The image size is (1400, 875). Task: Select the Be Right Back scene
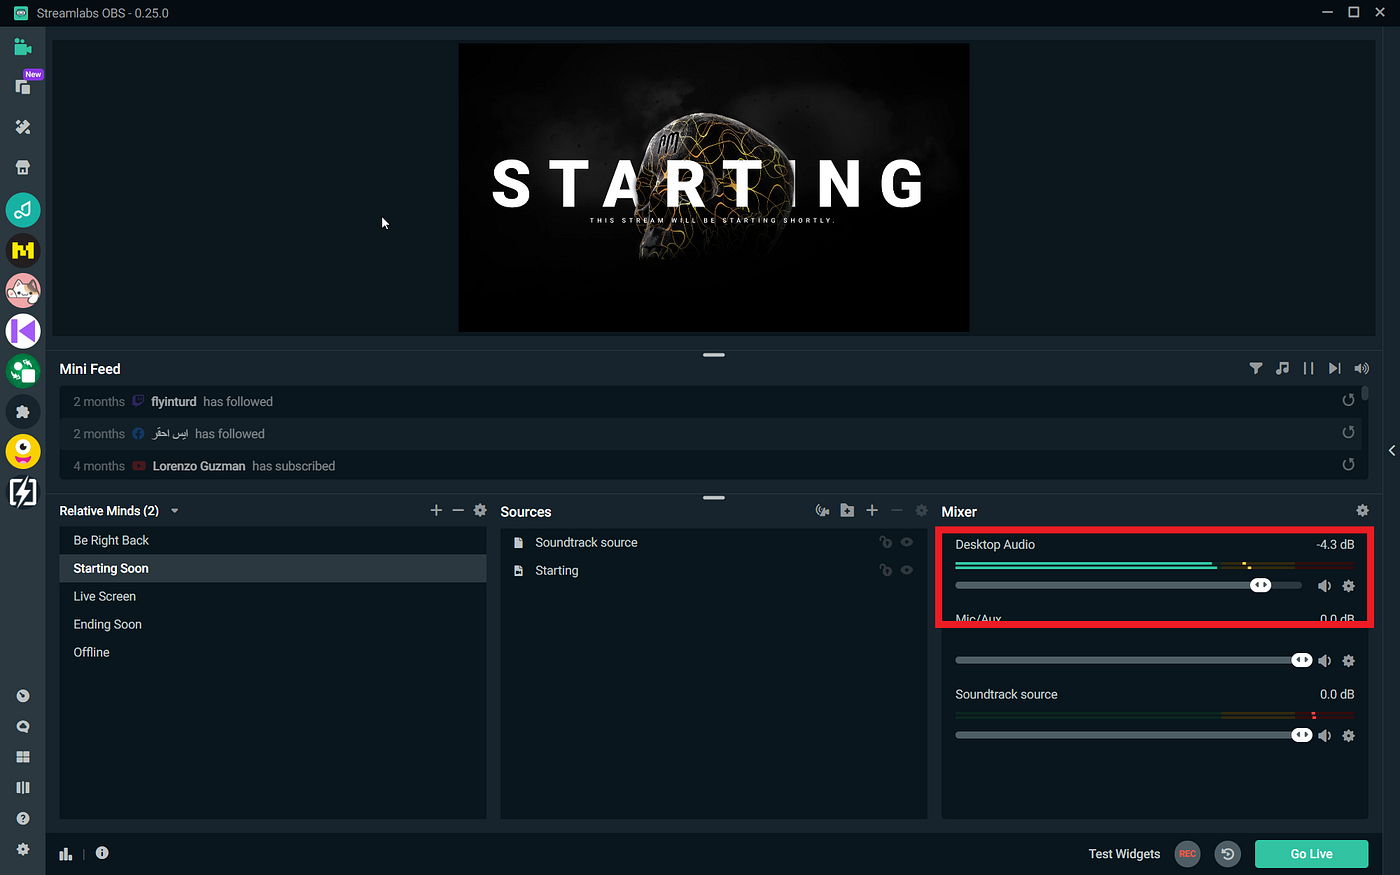coord(273,540)
